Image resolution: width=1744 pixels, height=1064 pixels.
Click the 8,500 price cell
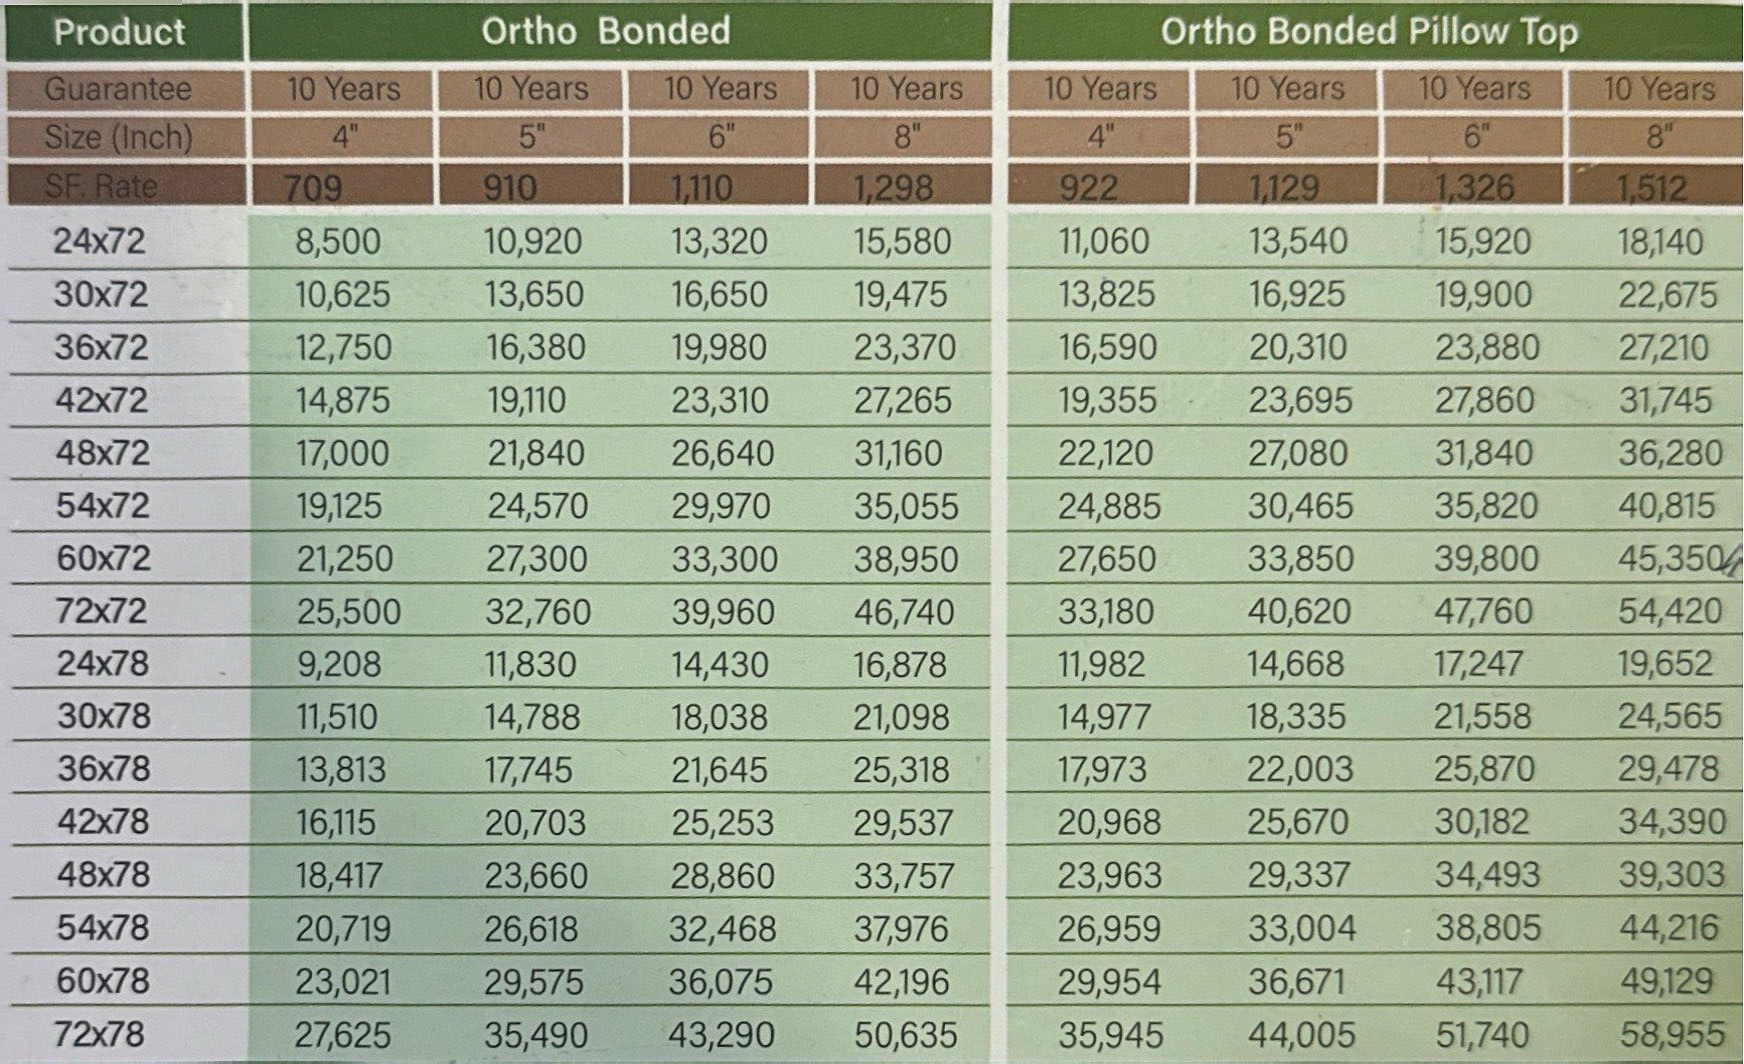tap(338, 242)
